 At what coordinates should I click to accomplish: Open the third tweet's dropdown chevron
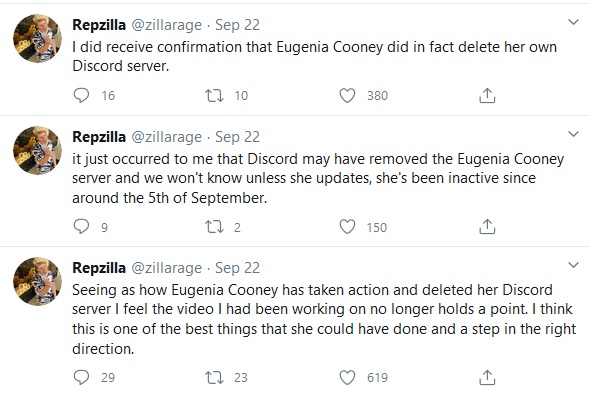(573, 265)
